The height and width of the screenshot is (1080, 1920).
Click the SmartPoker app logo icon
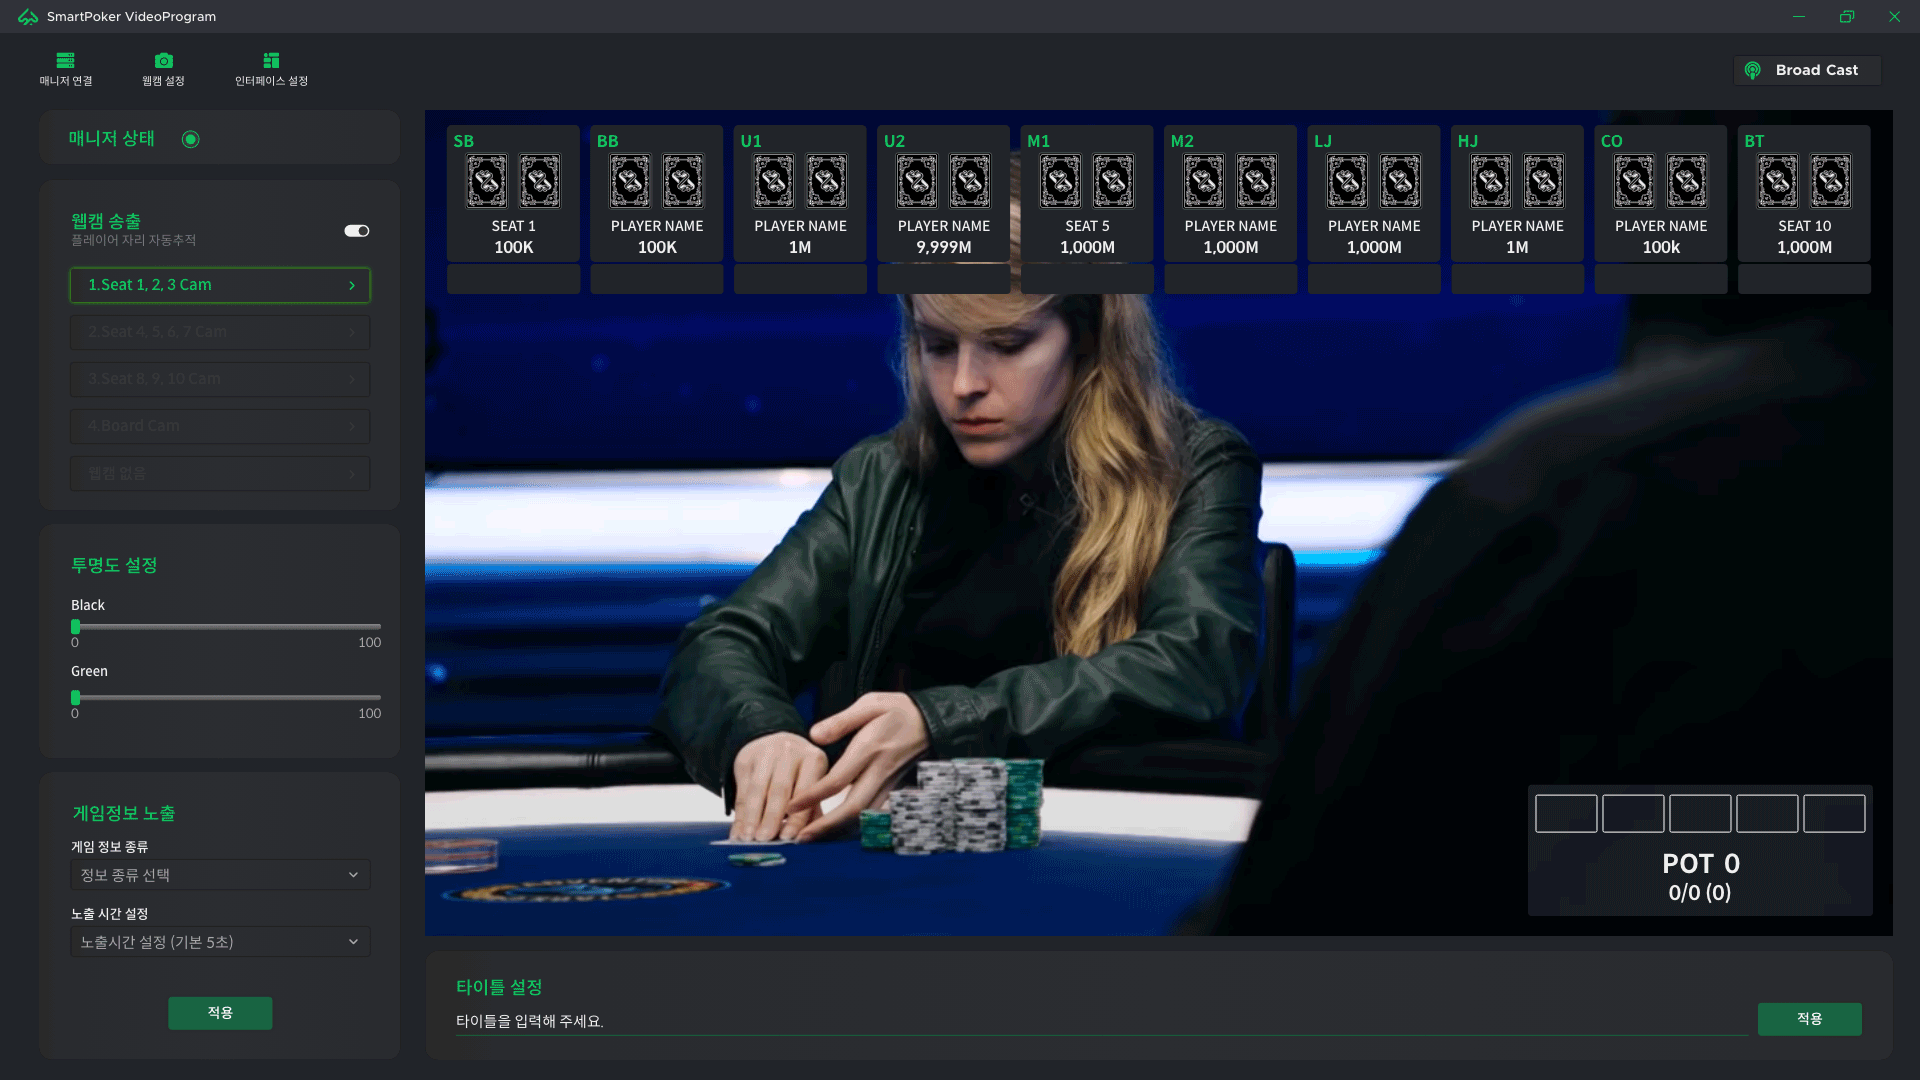tap(28, 17)
